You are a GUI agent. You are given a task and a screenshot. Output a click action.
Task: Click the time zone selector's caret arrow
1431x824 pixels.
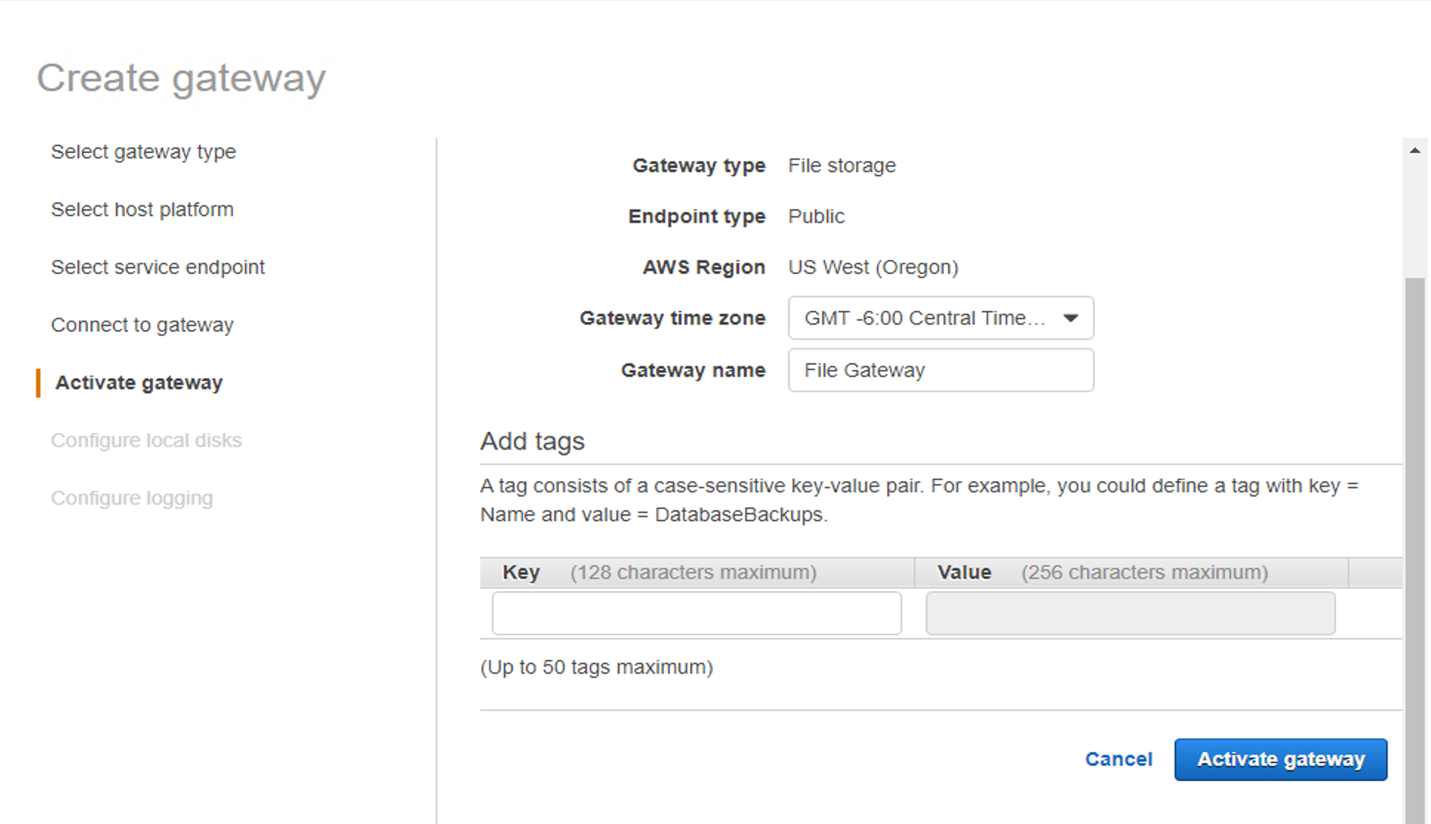1069,317
